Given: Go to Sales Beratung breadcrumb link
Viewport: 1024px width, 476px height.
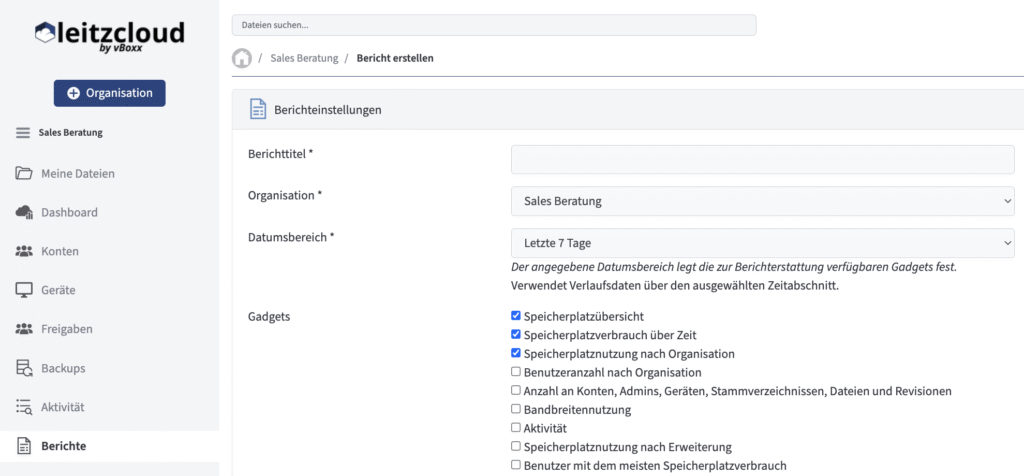Looking at the screenshot, I should 304,58.
